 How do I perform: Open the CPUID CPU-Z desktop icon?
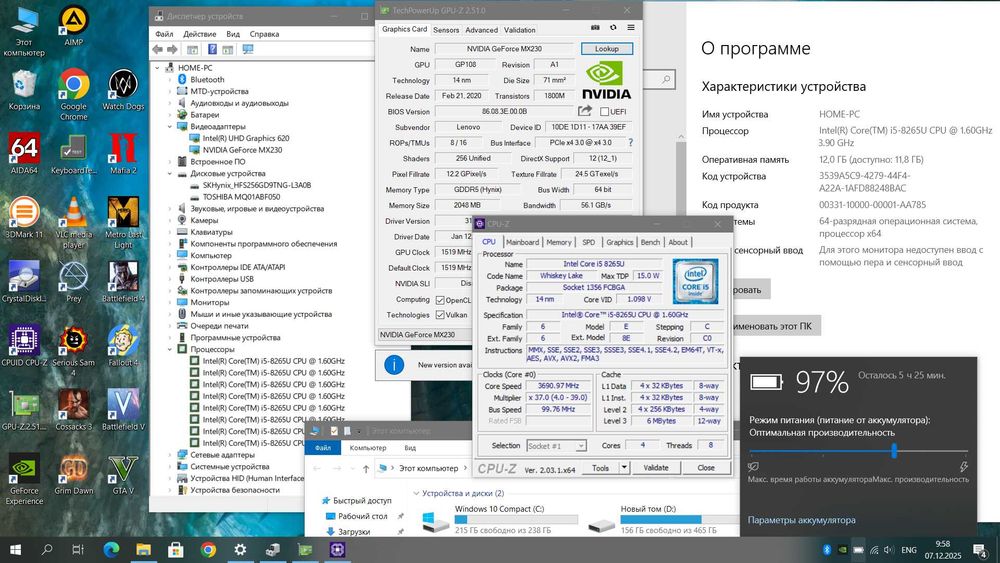24,346
